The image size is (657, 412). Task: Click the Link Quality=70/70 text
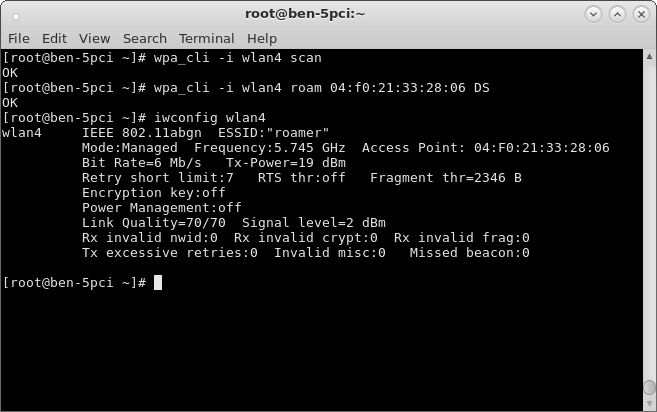(x=154, y=223)
